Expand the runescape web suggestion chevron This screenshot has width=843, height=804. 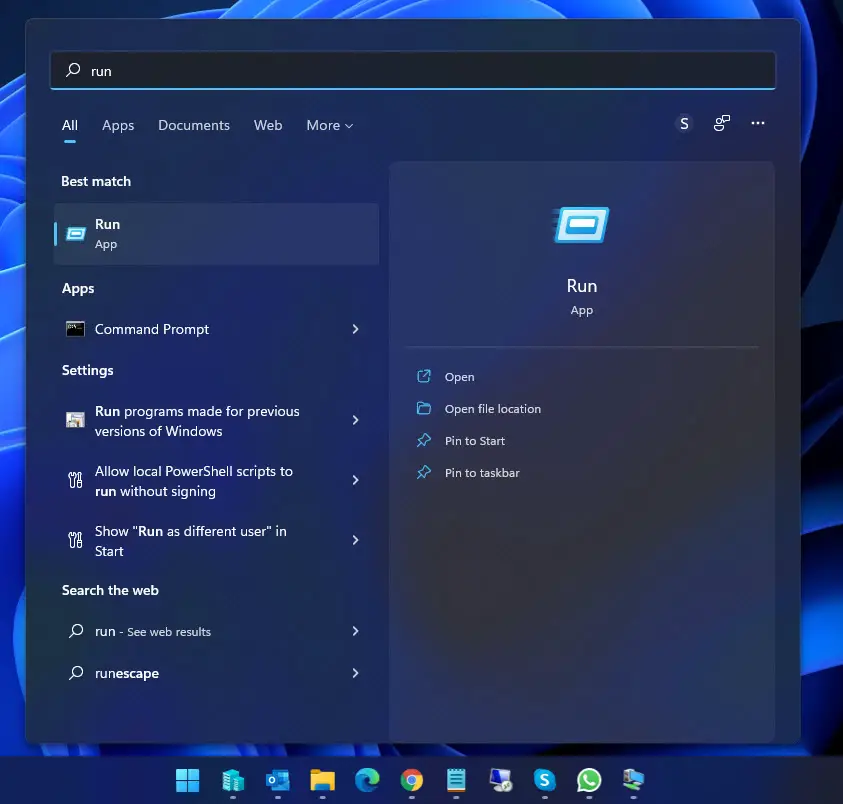355,674
